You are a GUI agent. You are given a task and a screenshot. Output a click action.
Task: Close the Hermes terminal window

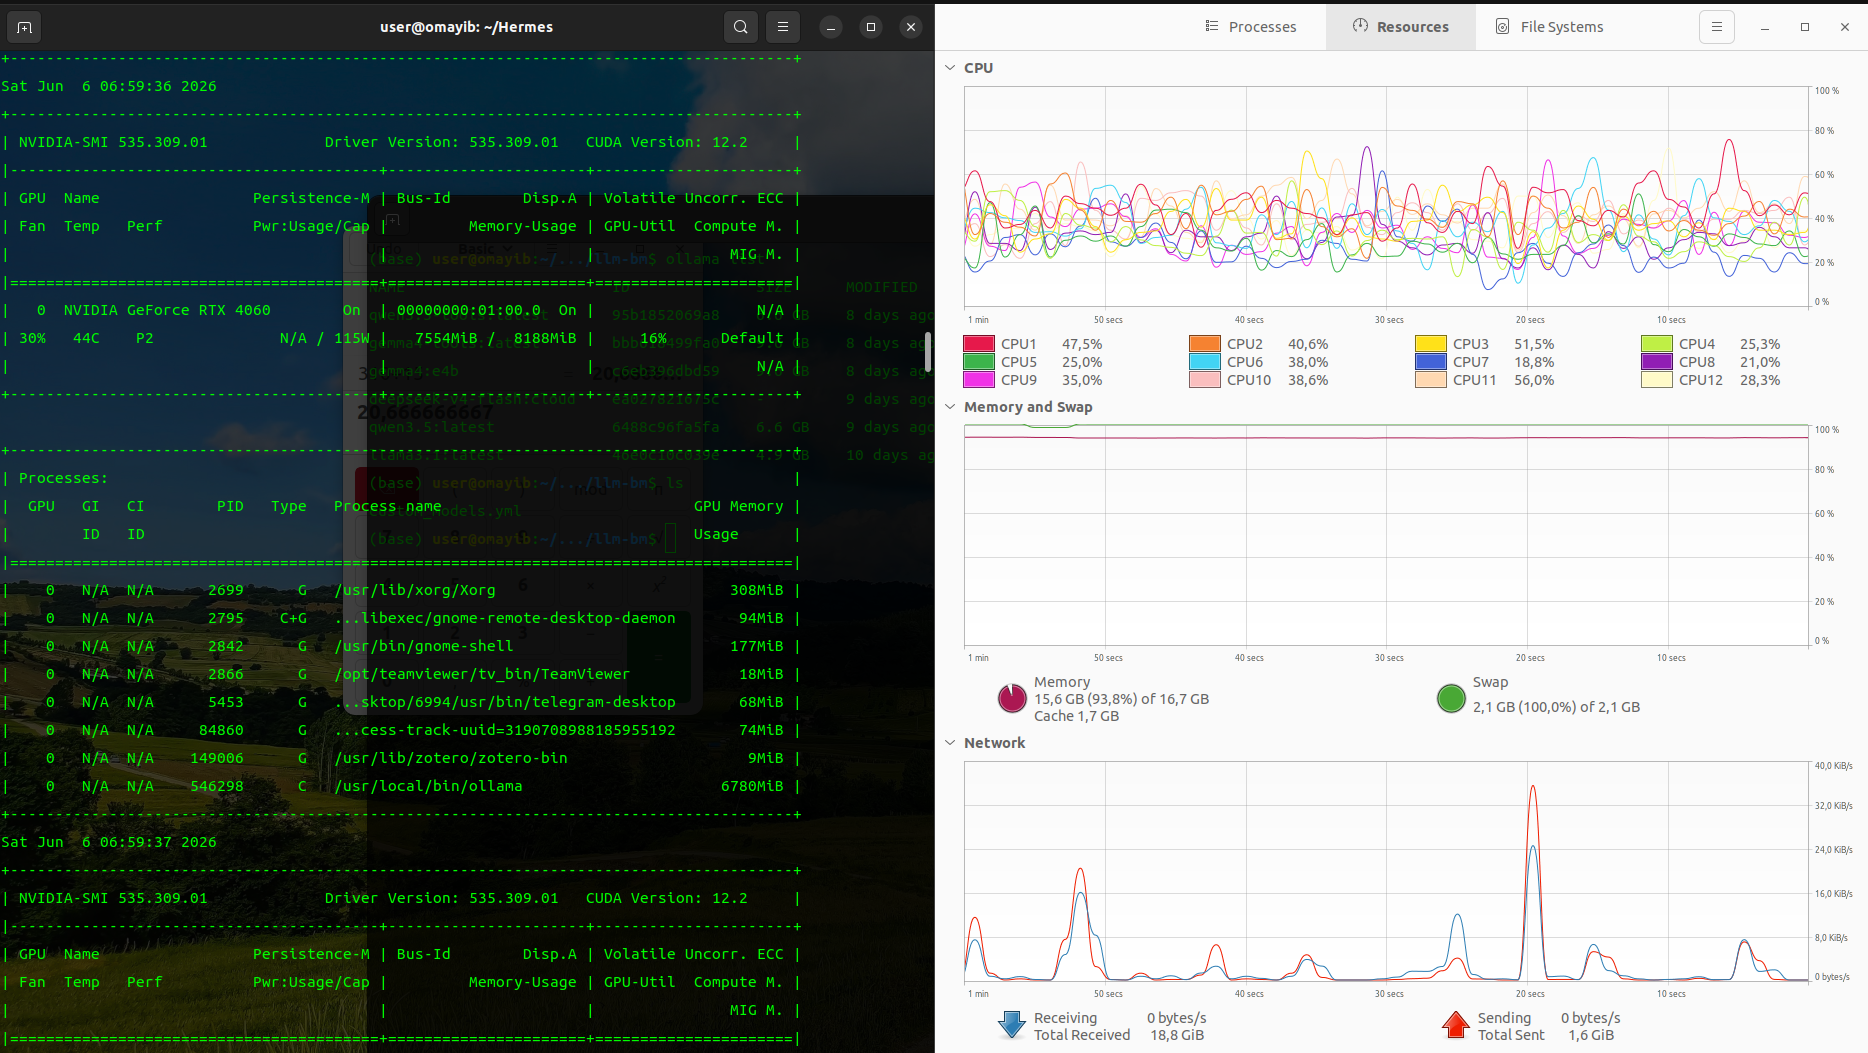click(911, 27)
